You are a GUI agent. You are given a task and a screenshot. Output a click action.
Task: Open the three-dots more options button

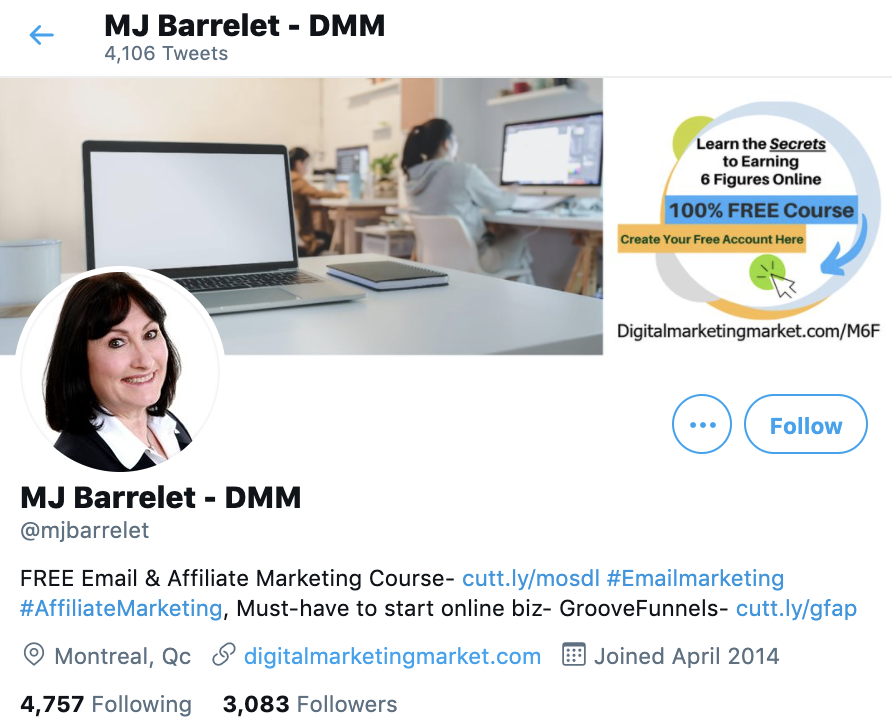click(701, 424)
